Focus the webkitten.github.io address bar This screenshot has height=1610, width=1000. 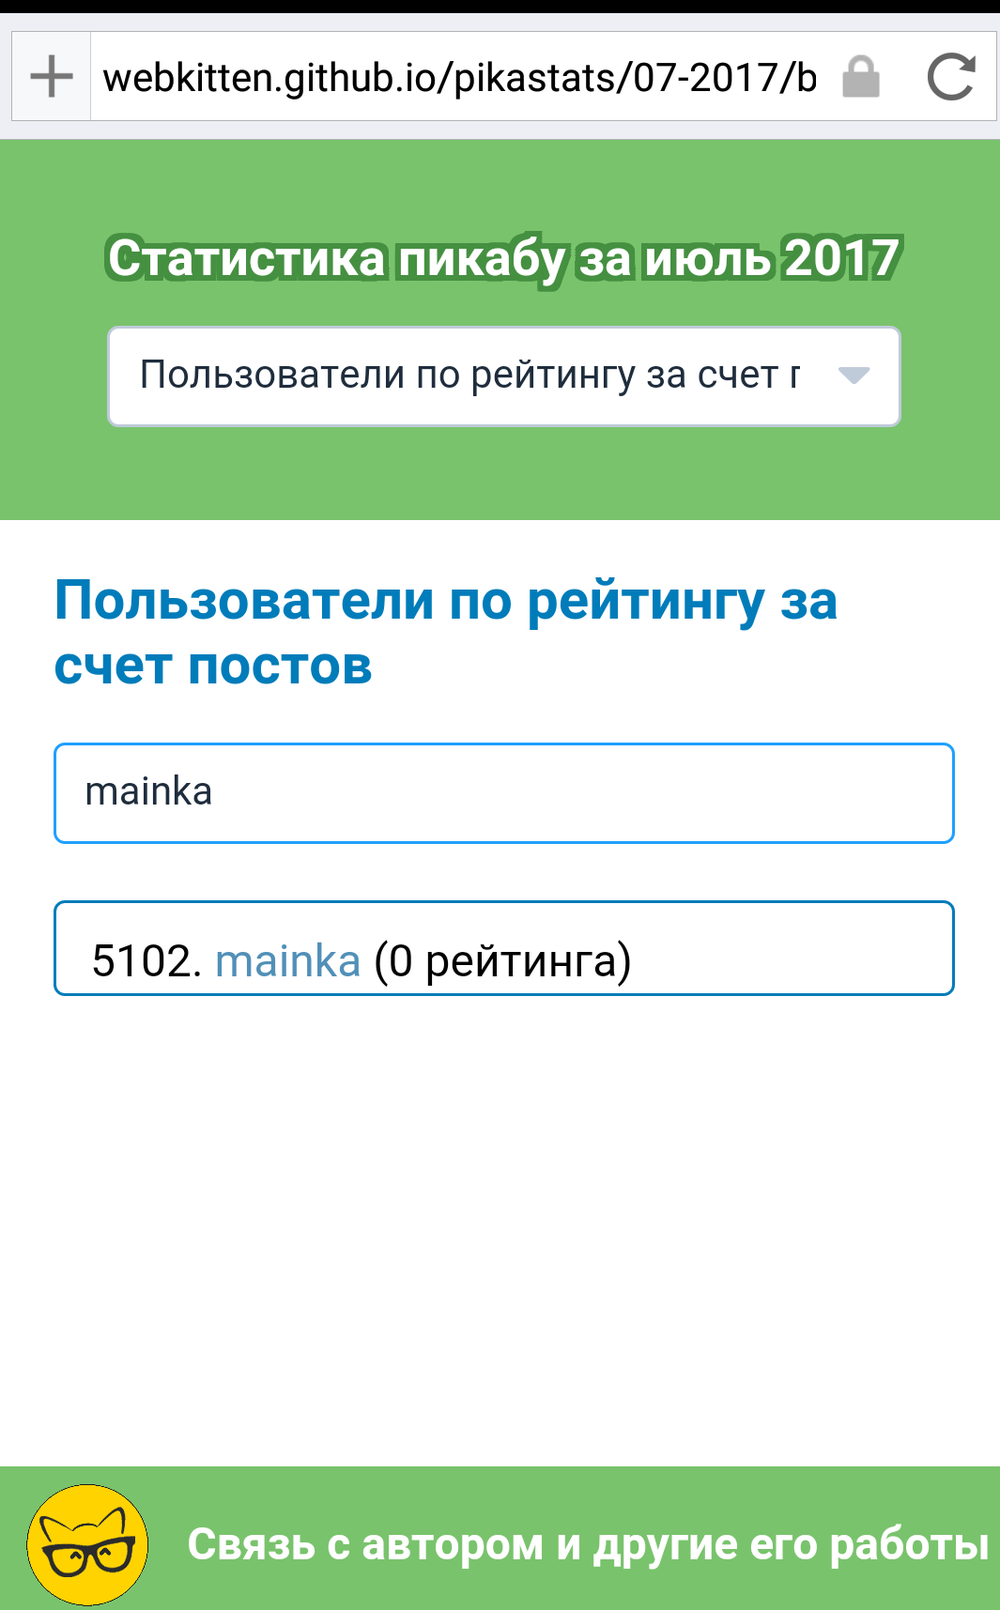pos(460,77)
